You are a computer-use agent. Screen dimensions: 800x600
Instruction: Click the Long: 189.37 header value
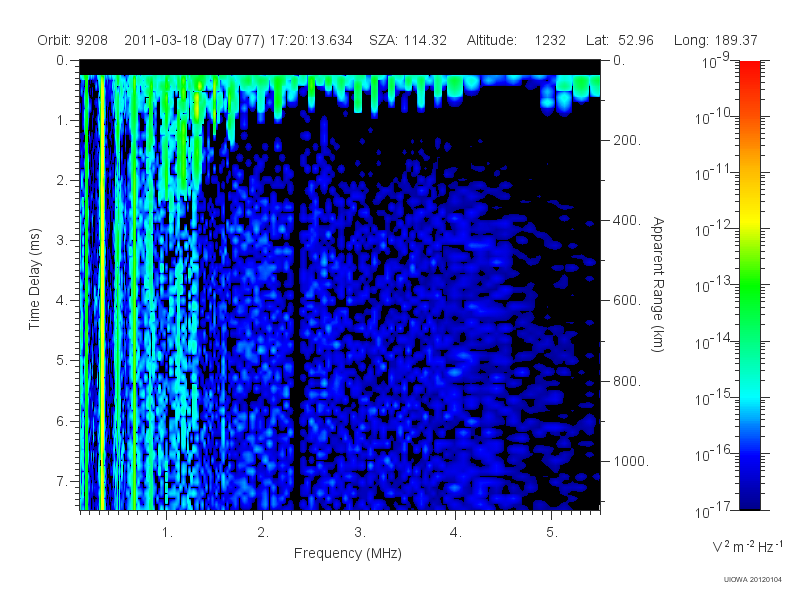coord(715,40)
